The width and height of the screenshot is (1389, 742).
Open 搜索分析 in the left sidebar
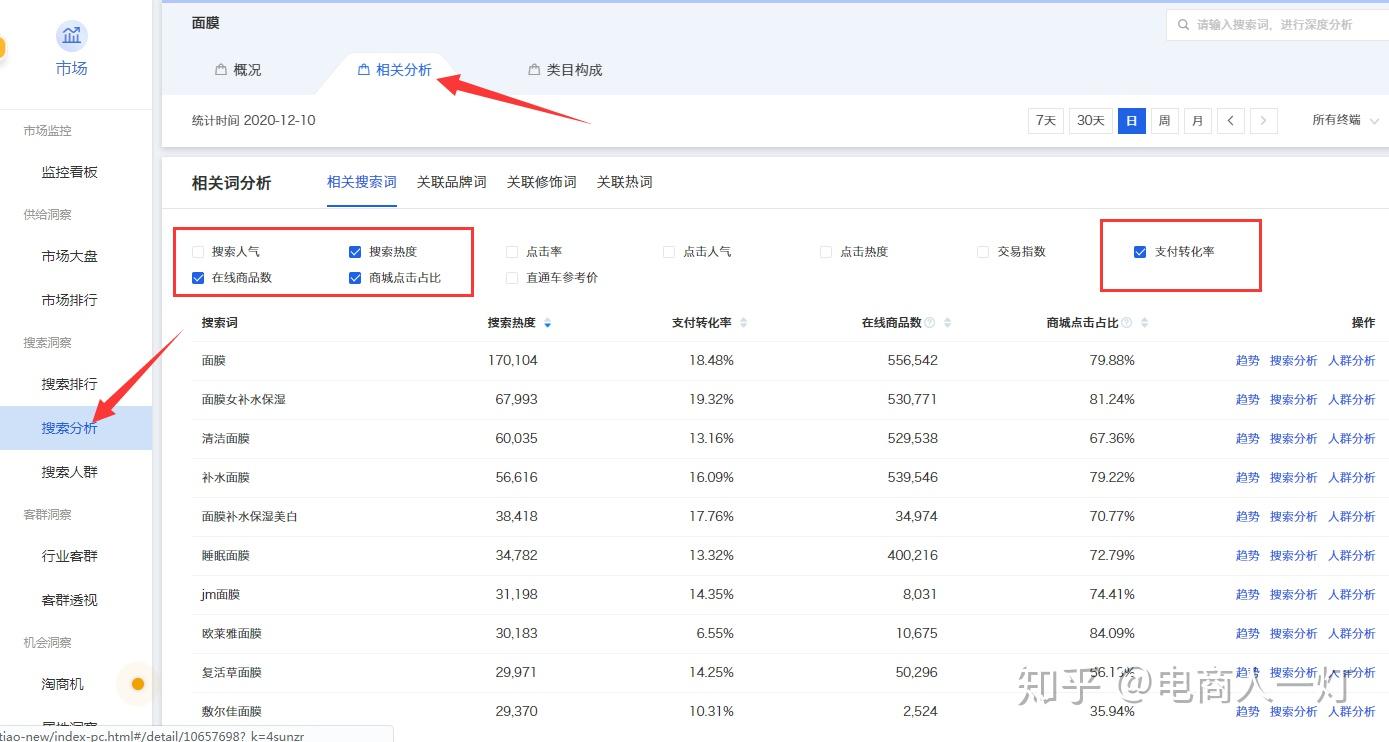click(x=70, y=428)
